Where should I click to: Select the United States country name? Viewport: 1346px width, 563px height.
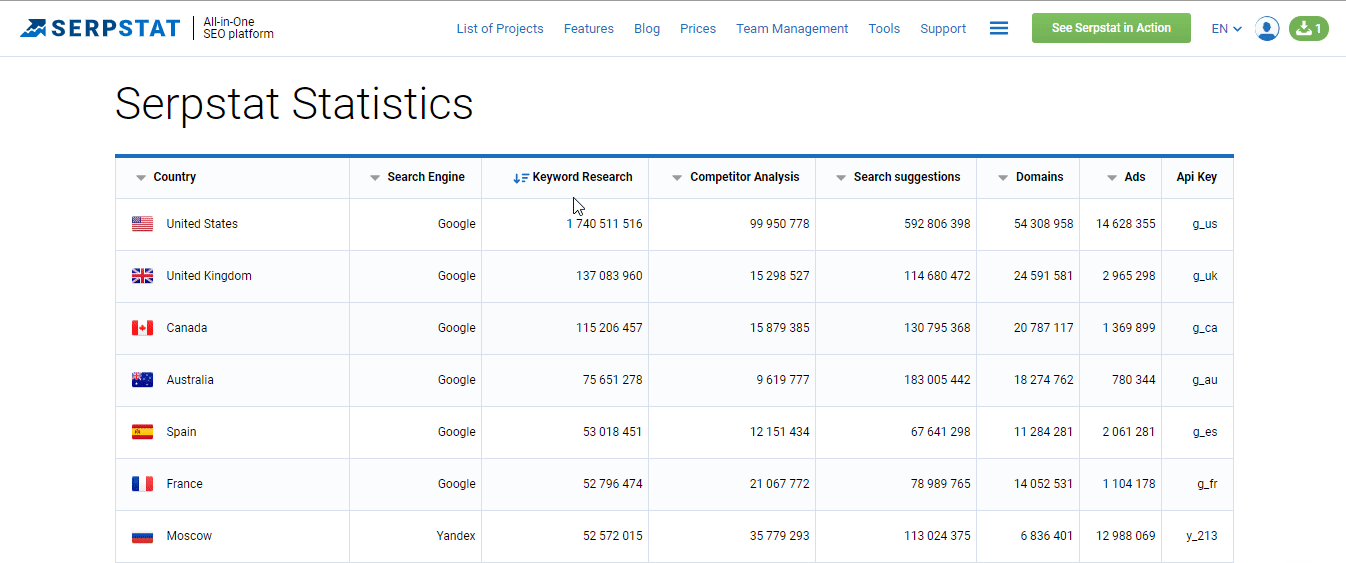[202, 224]
